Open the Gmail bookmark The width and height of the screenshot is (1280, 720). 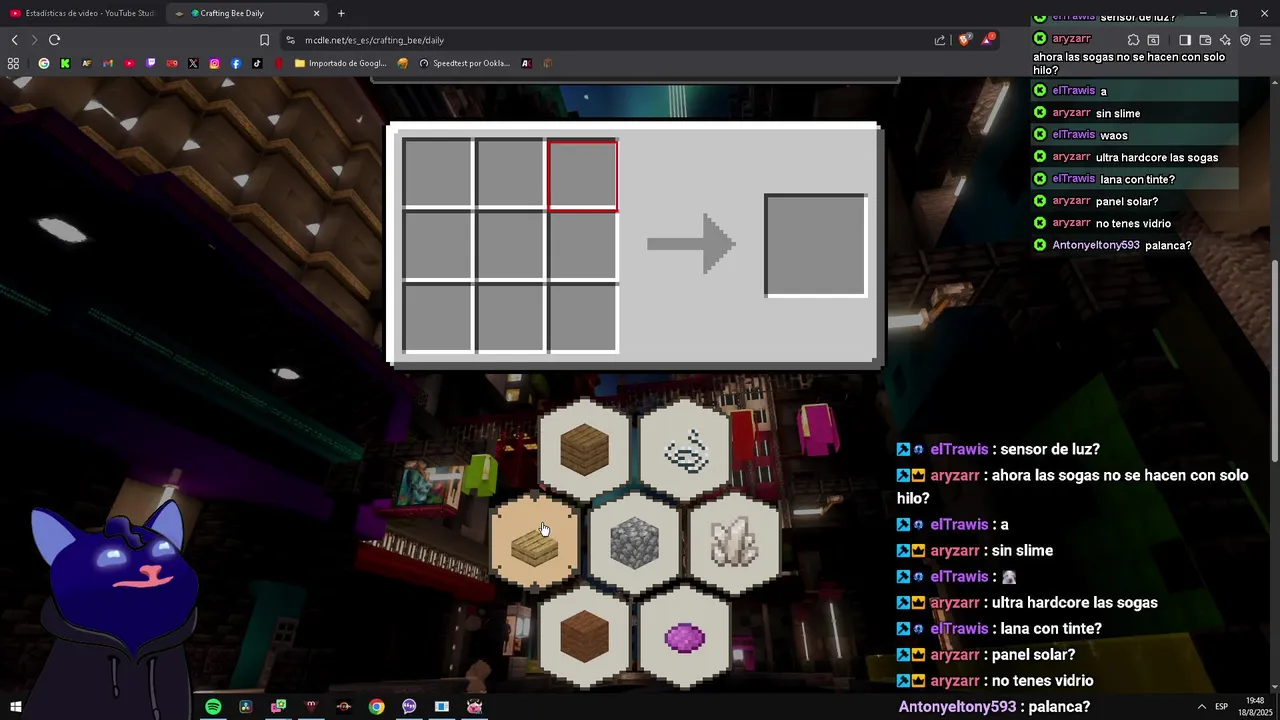[x=108, y=63]
